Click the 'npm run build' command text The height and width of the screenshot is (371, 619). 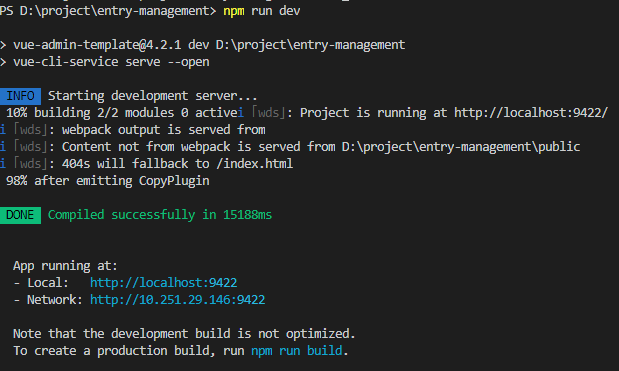click(296, 350)
